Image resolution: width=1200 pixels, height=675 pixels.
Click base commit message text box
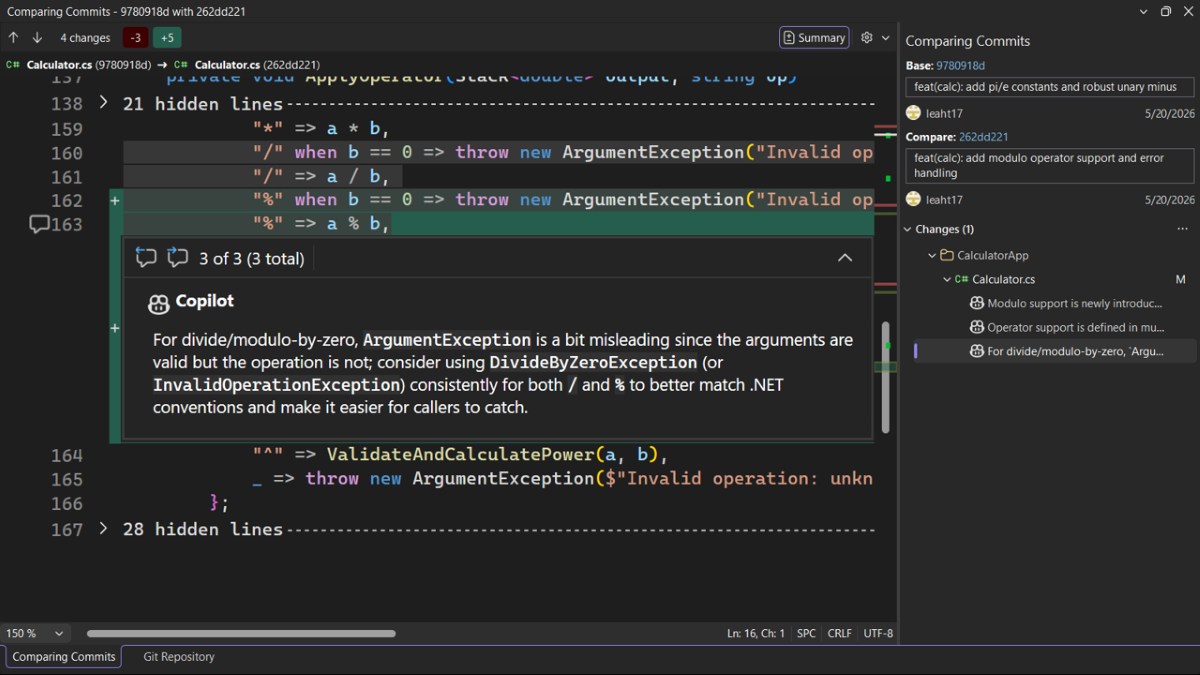click(1050, 87)
